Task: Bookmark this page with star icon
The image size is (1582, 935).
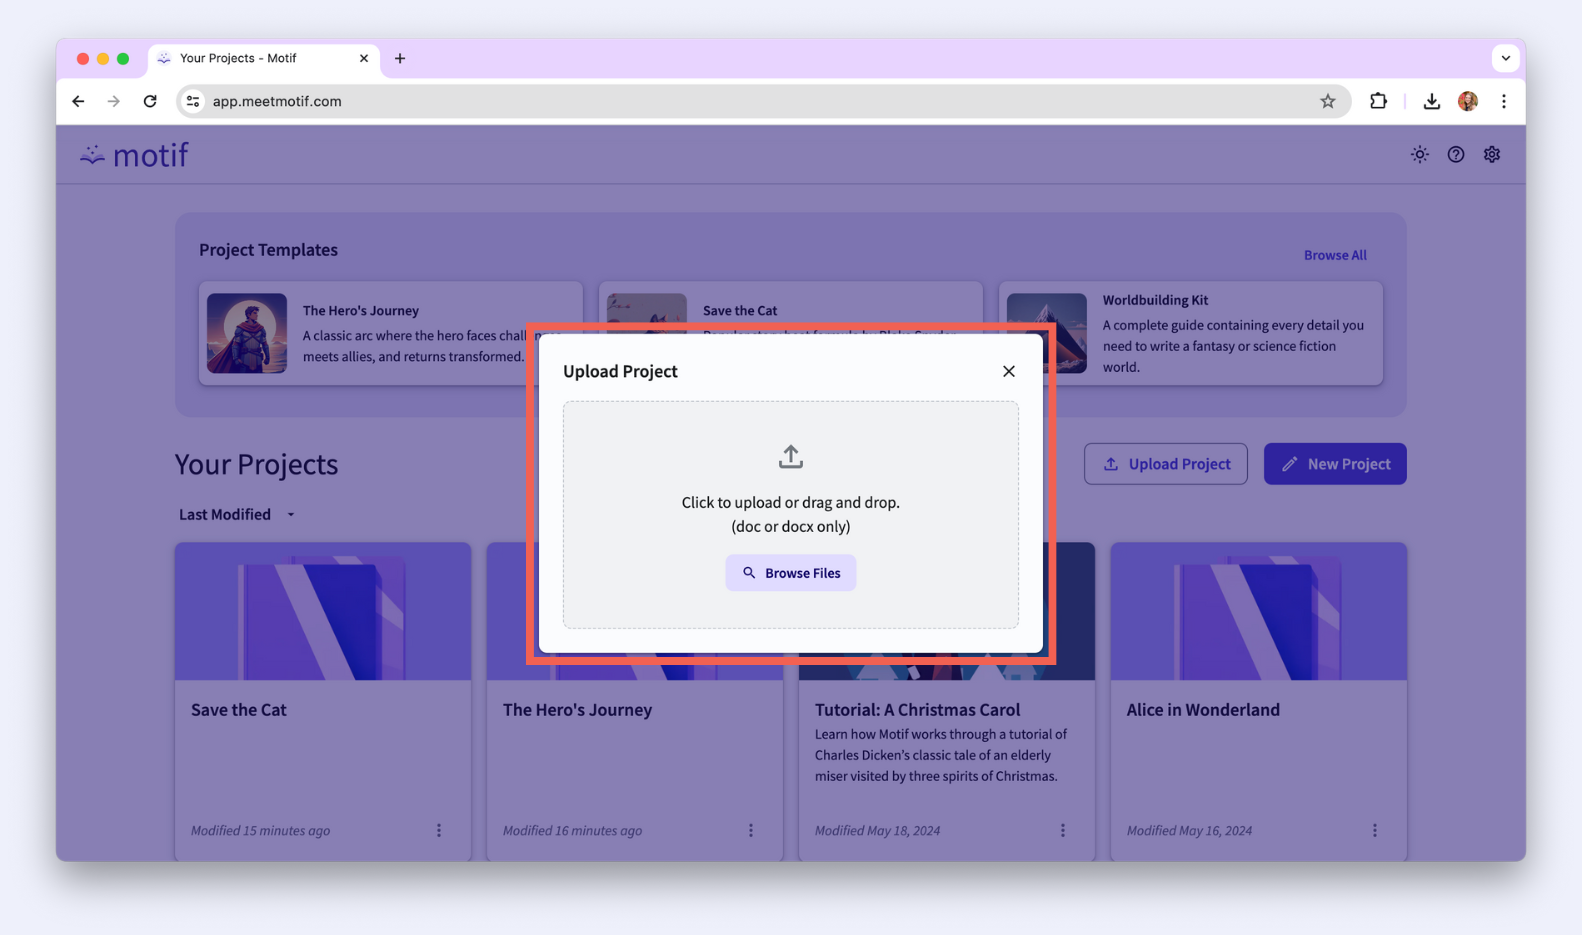Action: pos(1327,101)
